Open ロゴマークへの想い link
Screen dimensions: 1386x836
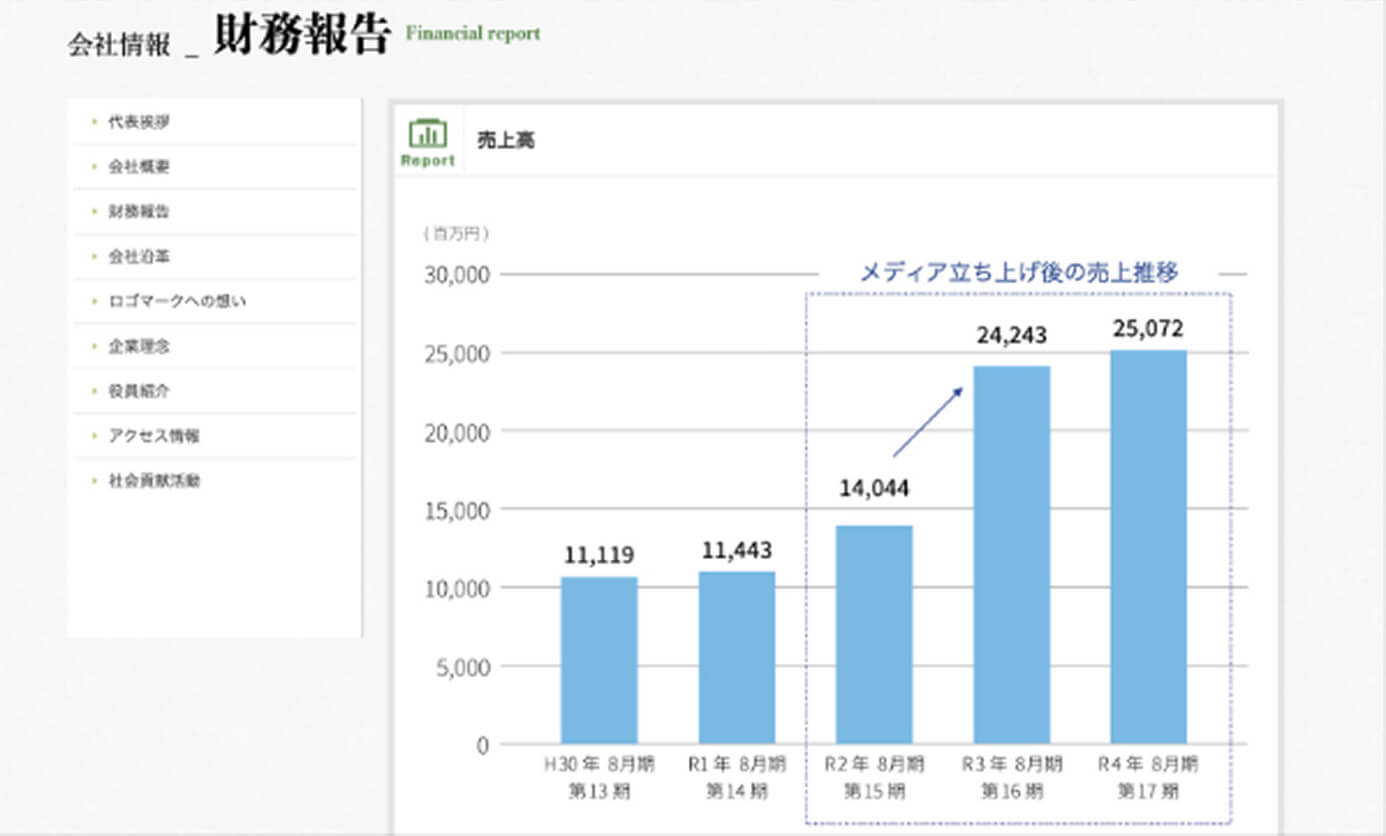click(177, 301)
